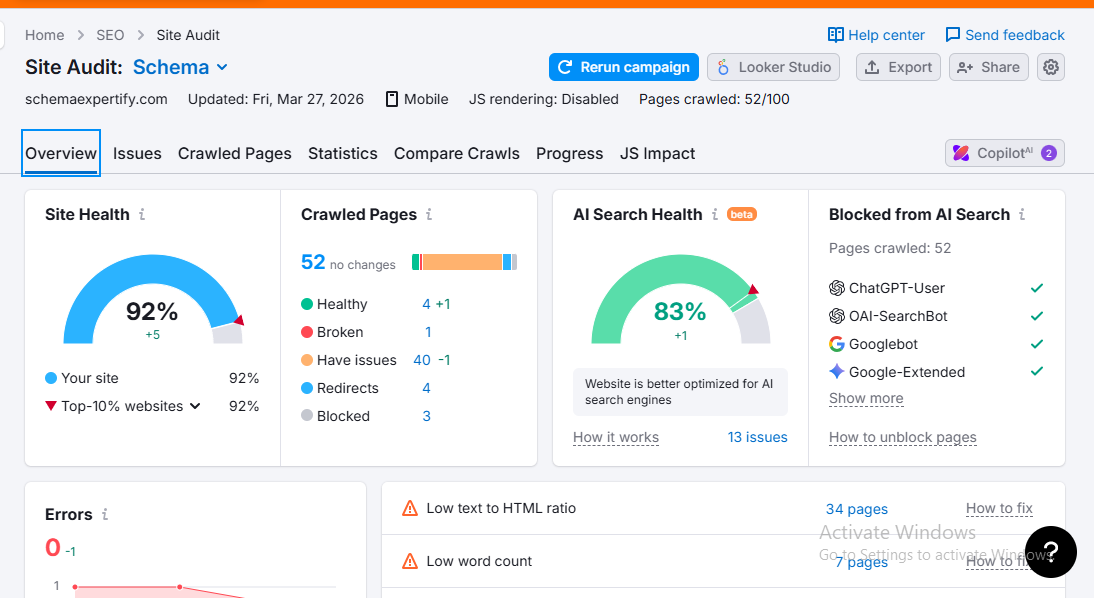Click the Errors count 0
The image size is (1094, 598).
pos(53,548)
